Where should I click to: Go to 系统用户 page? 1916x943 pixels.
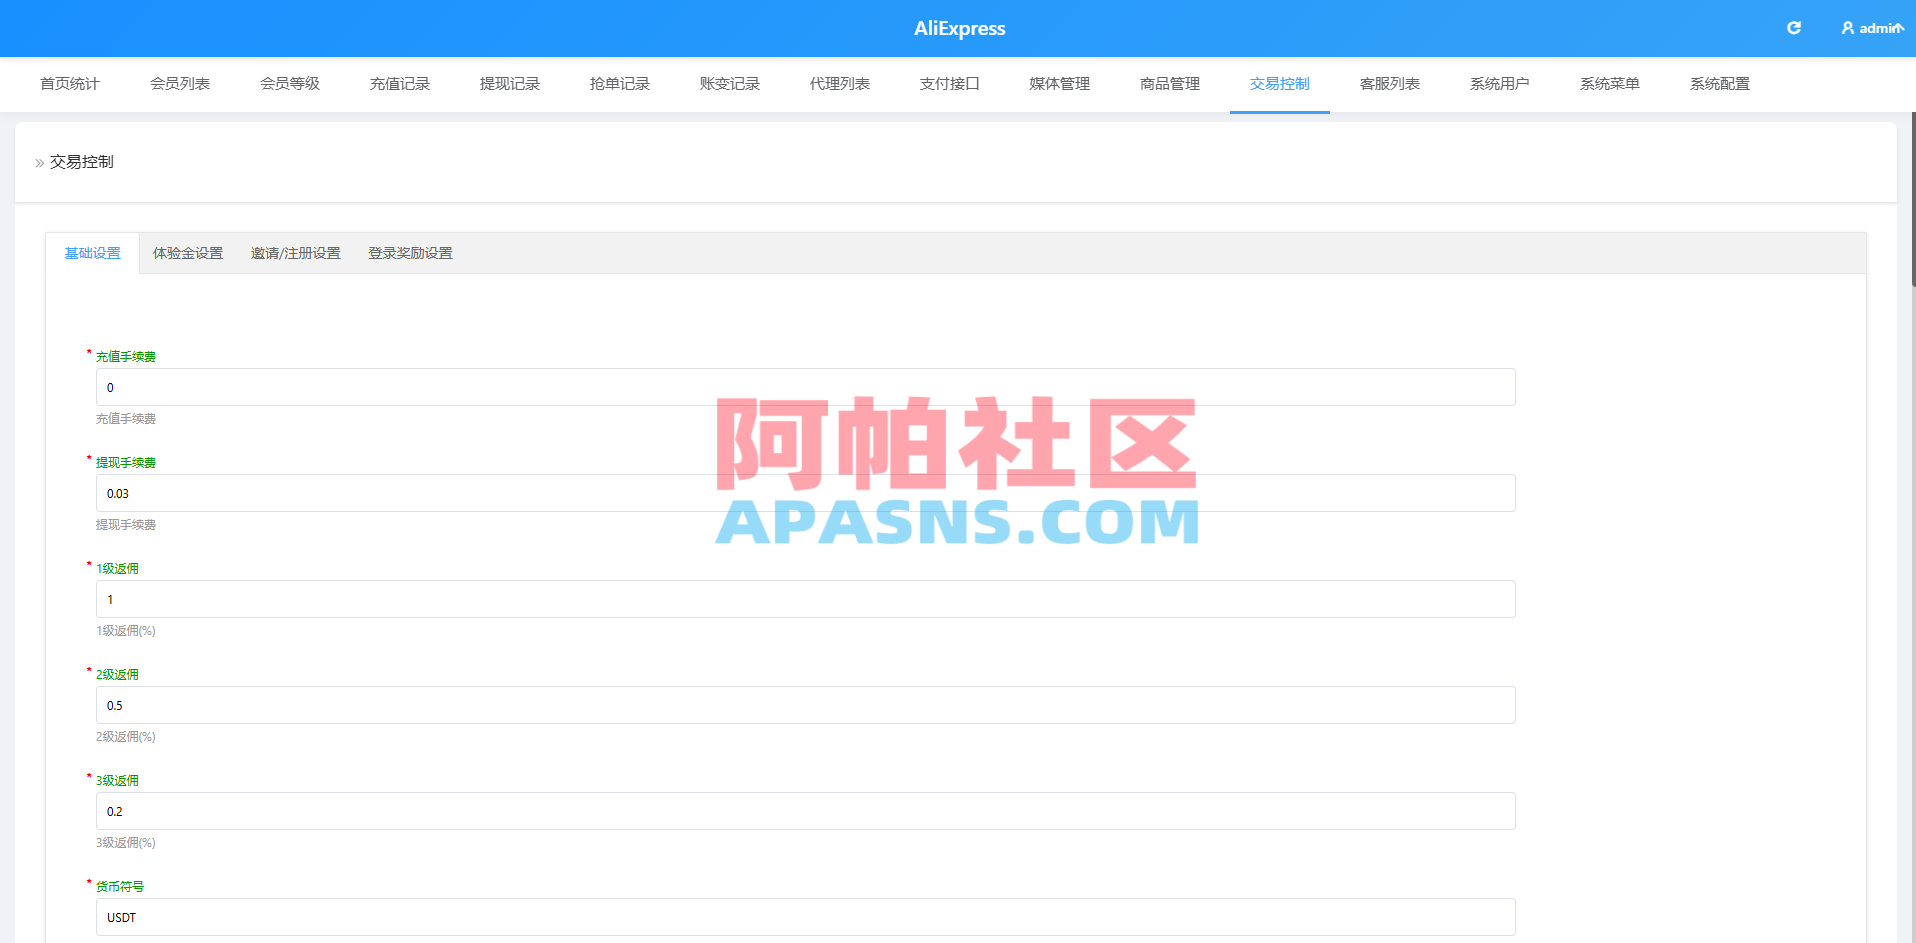coord(1500,84)
